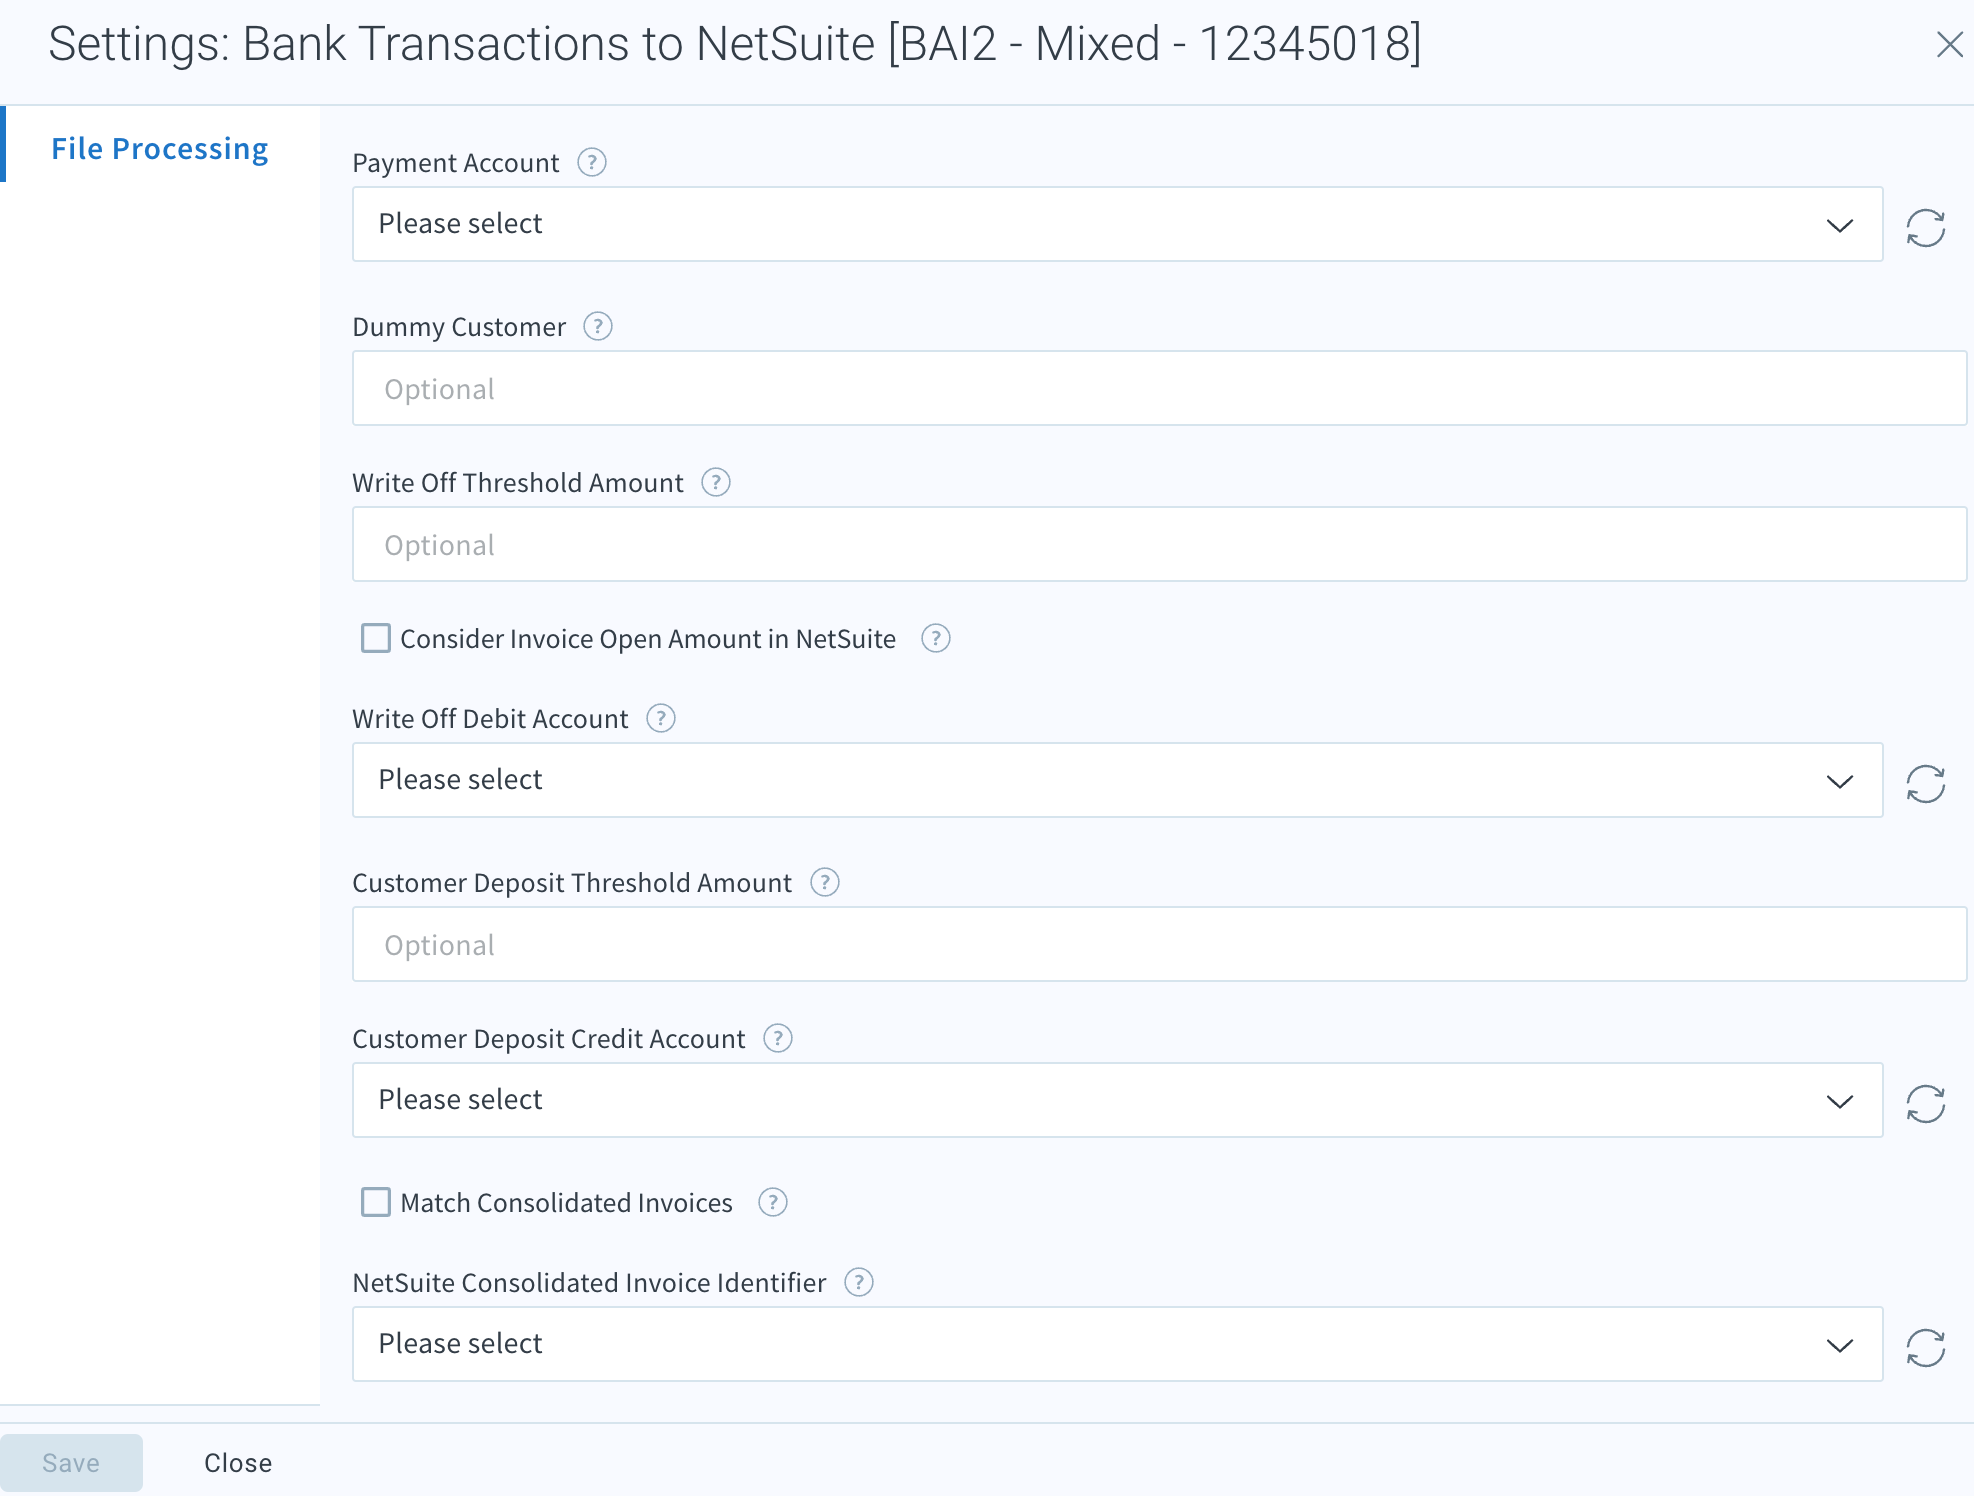Open the Write Off Debit Account dropdown
The height and width of the screenshot is (1496, 1974).
pyautogui.click(x=1117, y=780)
